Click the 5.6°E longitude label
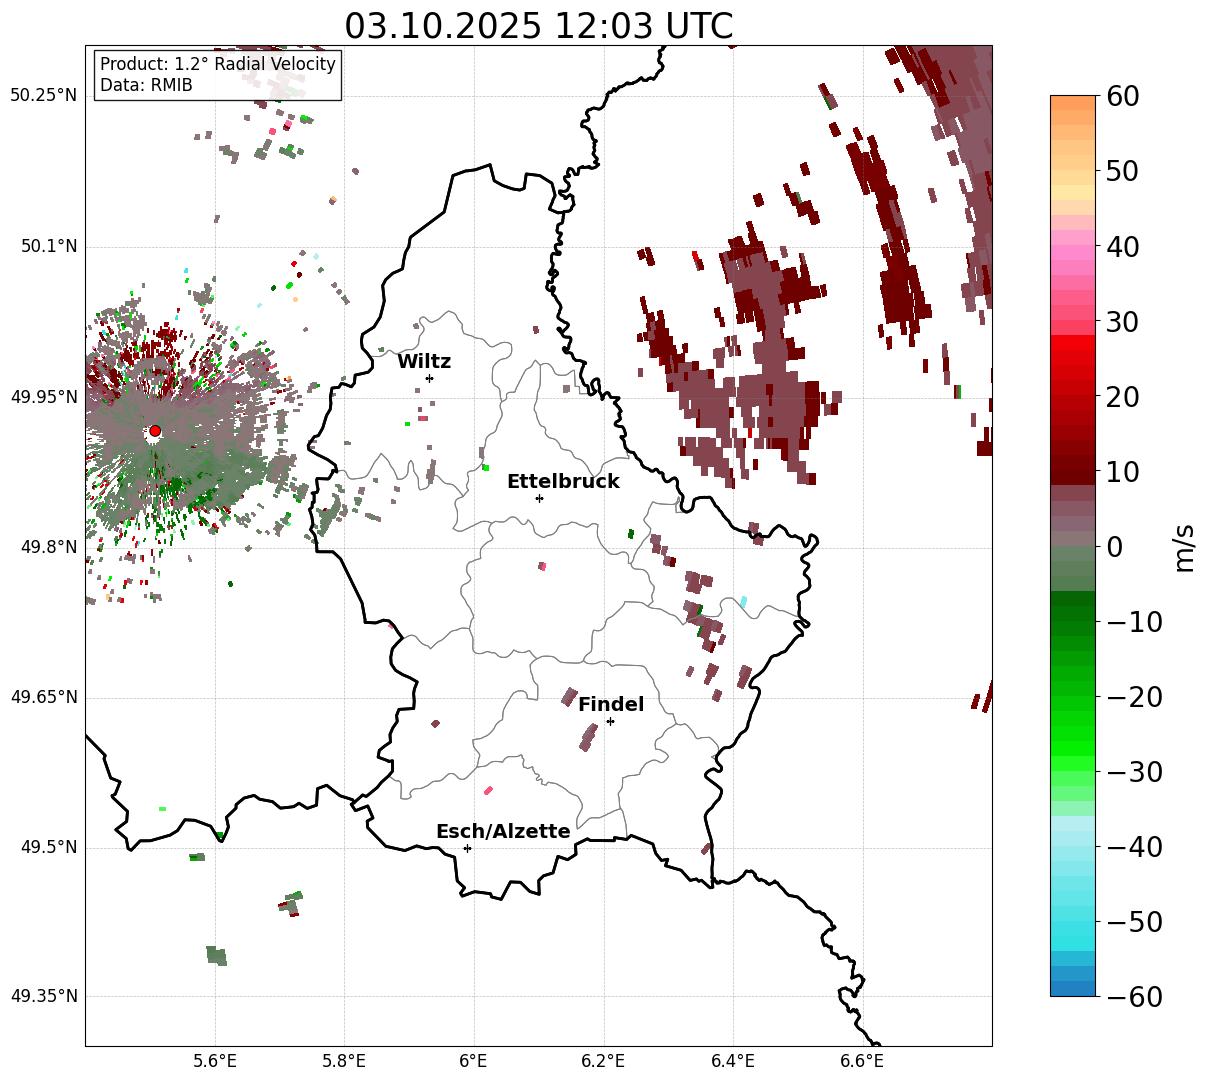Screen dimensions: 1207x1081 coord(215,1061)
